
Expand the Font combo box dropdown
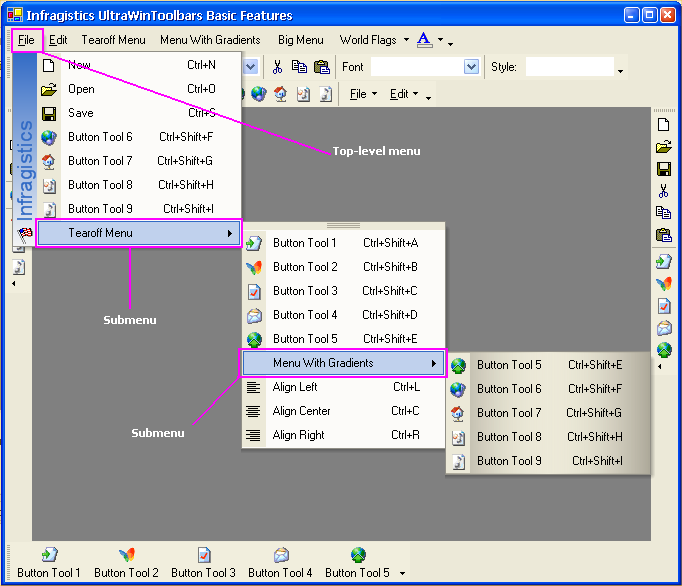[471, 67]
